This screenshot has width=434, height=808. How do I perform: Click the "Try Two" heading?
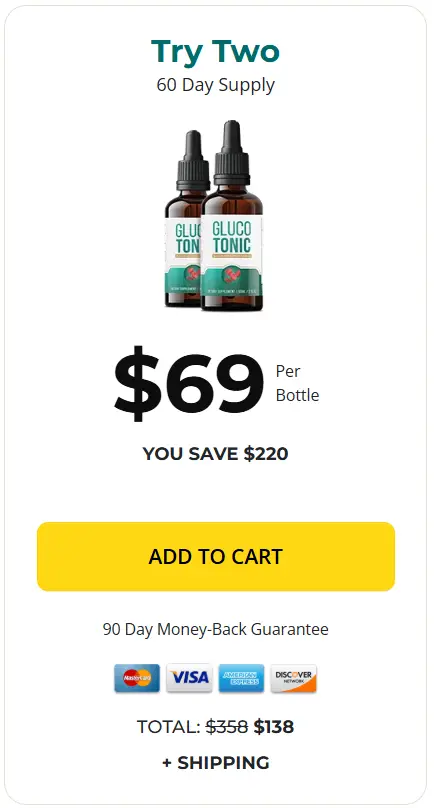(x=215, y=52)
